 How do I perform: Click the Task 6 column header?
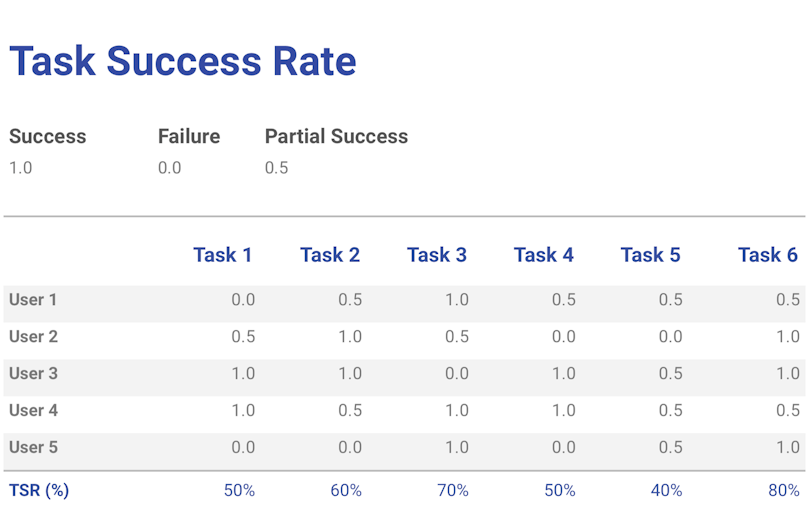pos(767,255)
